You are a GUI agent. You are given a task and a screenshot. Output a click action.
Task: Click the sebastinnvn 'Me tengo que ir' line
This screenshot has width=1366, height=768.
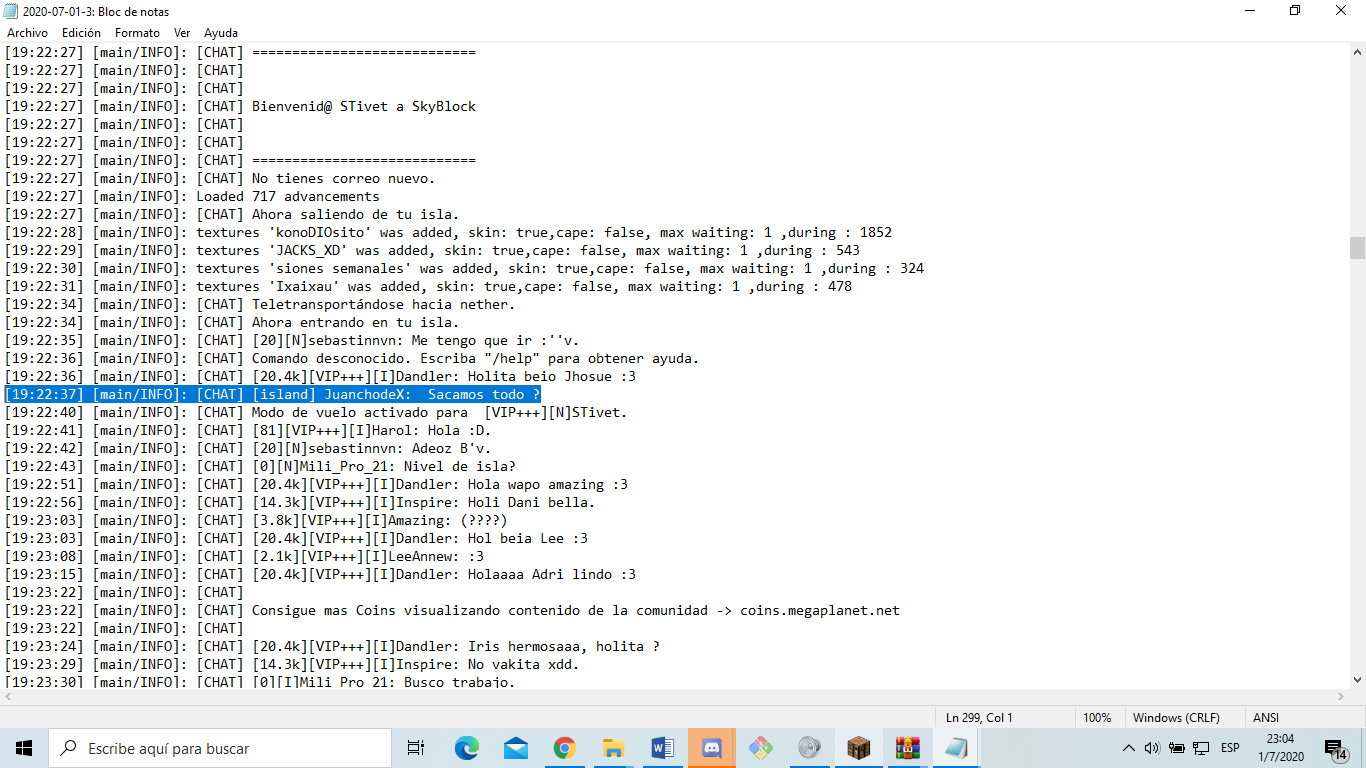(292, 340)
